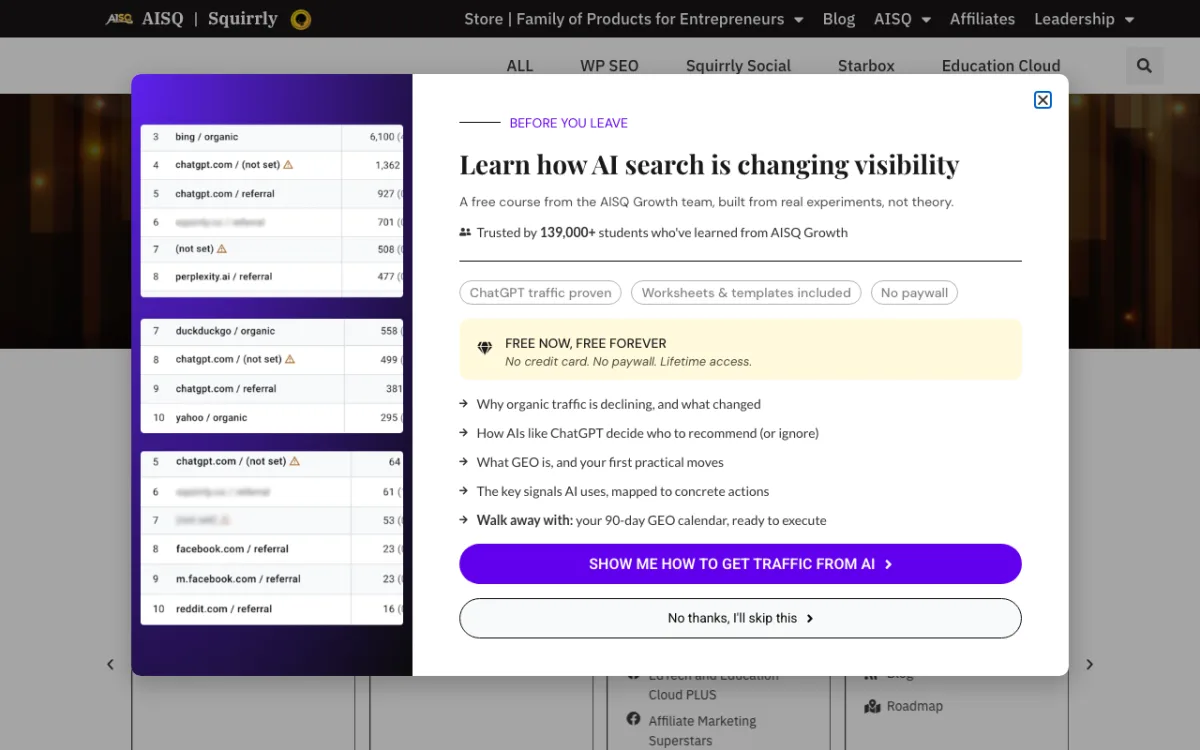This screenshot has height=750, width=1200.
Task: Expand the Leadership dropdown menu
Action: click(1084, 19)
